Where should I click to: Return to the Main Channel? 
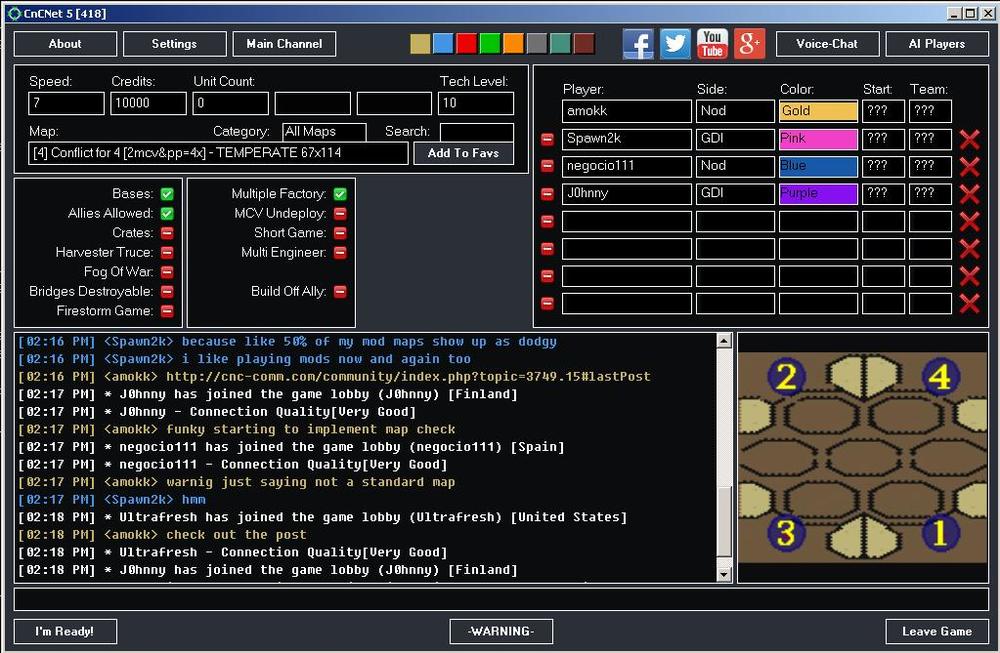[284, 44]
